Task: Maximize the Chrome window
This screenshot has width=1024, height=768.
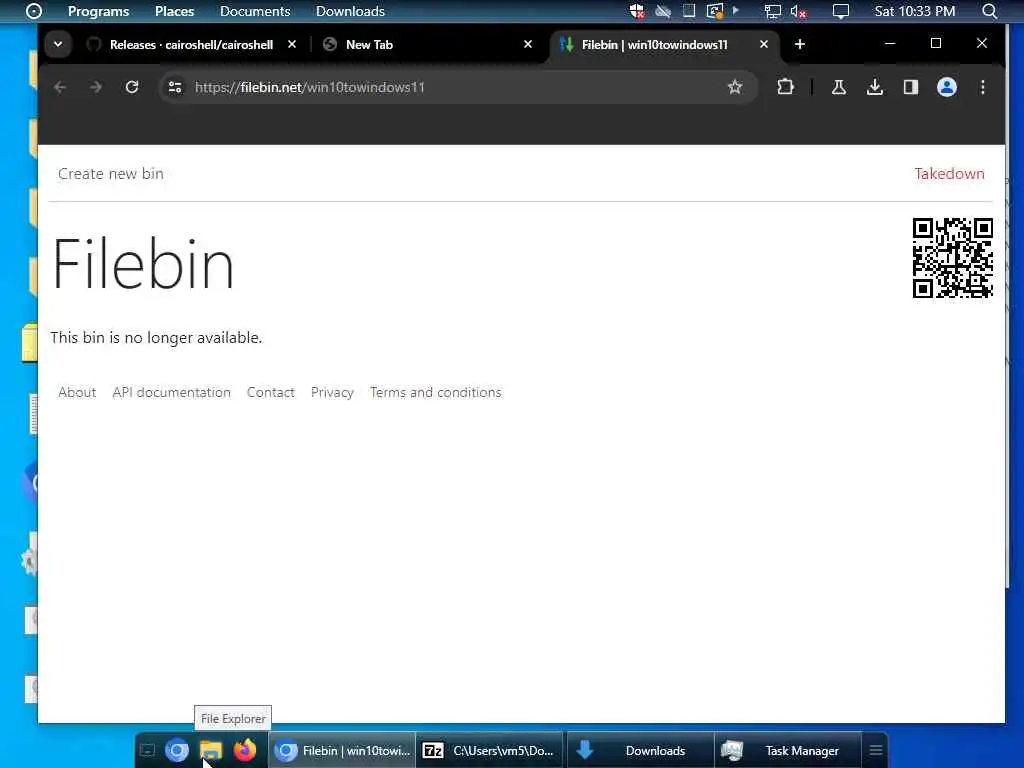Action: click(935, 43)
